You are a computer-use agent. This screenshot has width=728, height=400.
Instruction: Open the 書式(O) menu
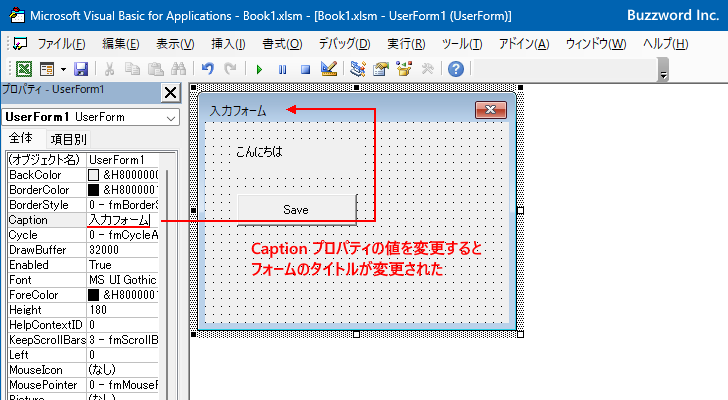point(282,44)
